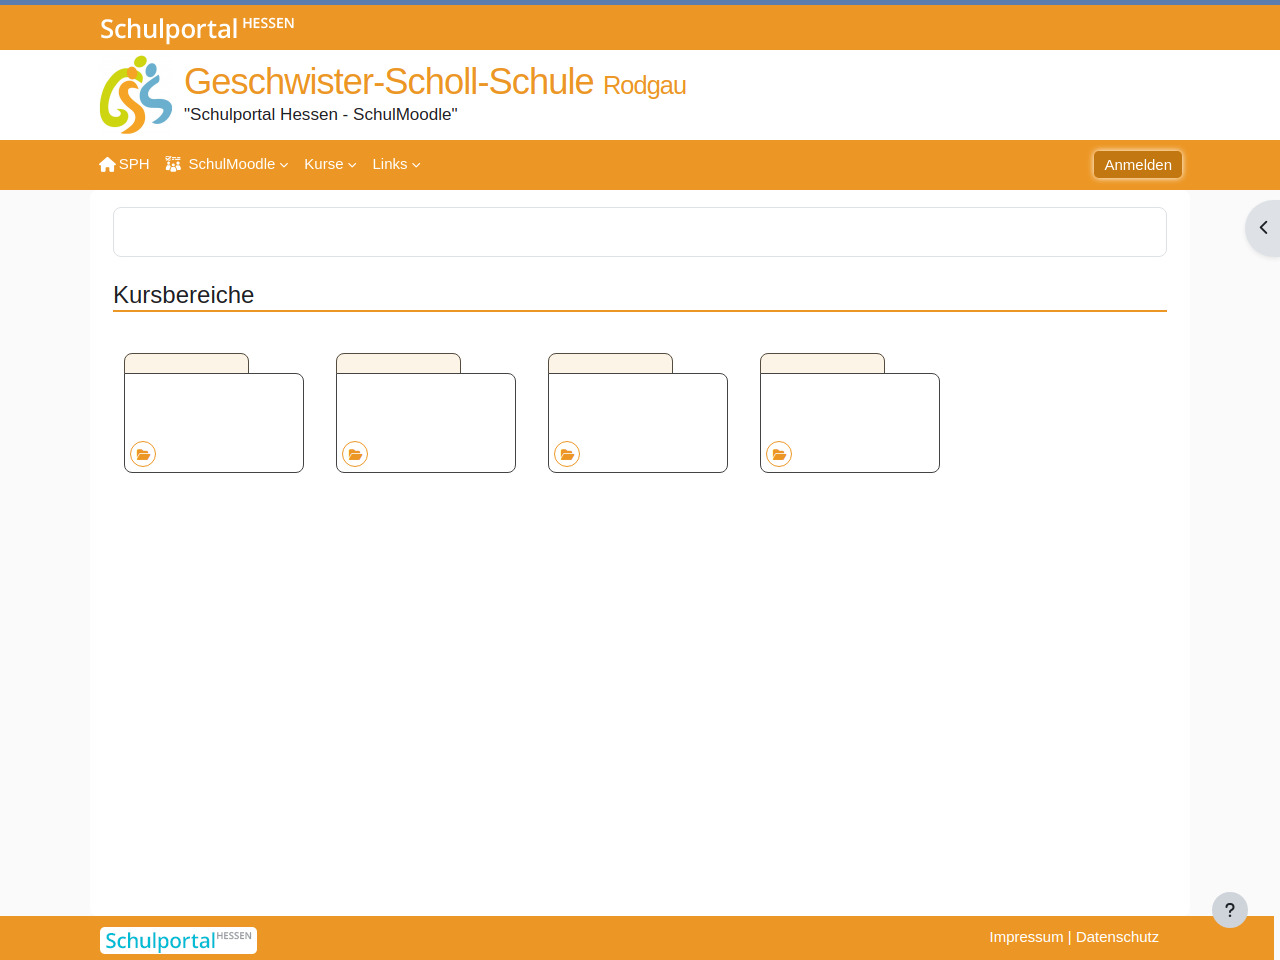
Task: Click the SPH home icon
Action: tap(107, 164)
